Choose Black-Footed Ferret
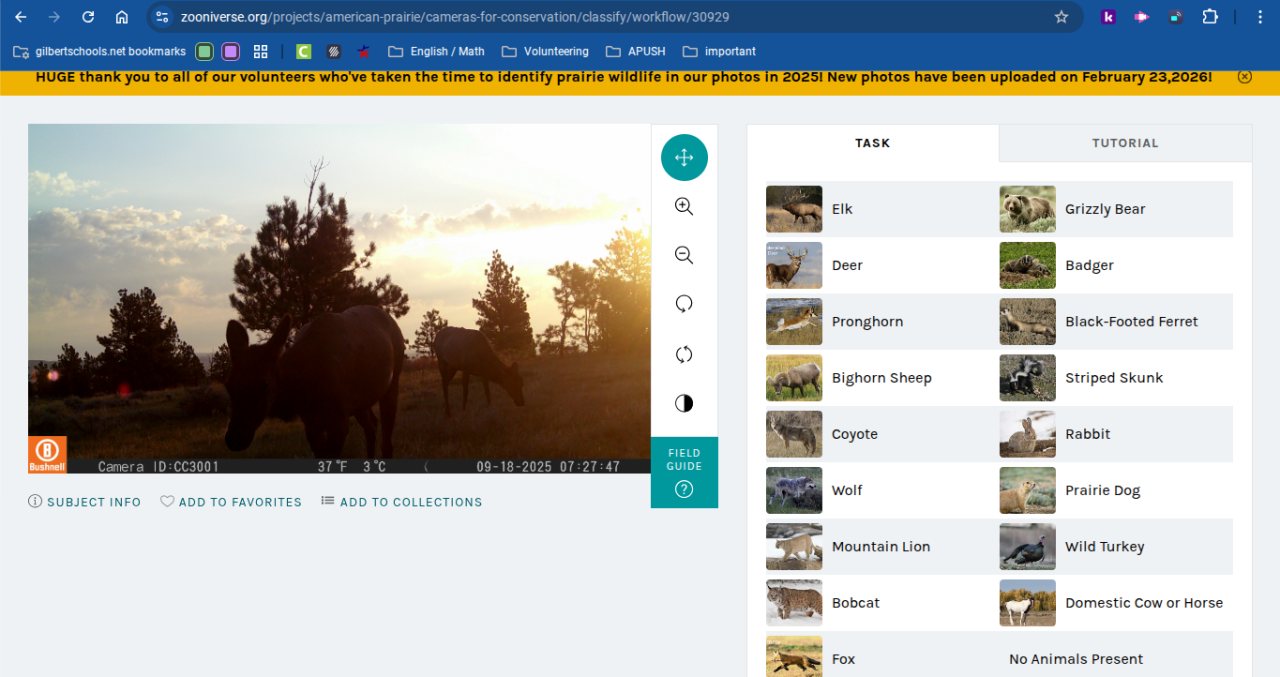 [x=1116, y=321]
